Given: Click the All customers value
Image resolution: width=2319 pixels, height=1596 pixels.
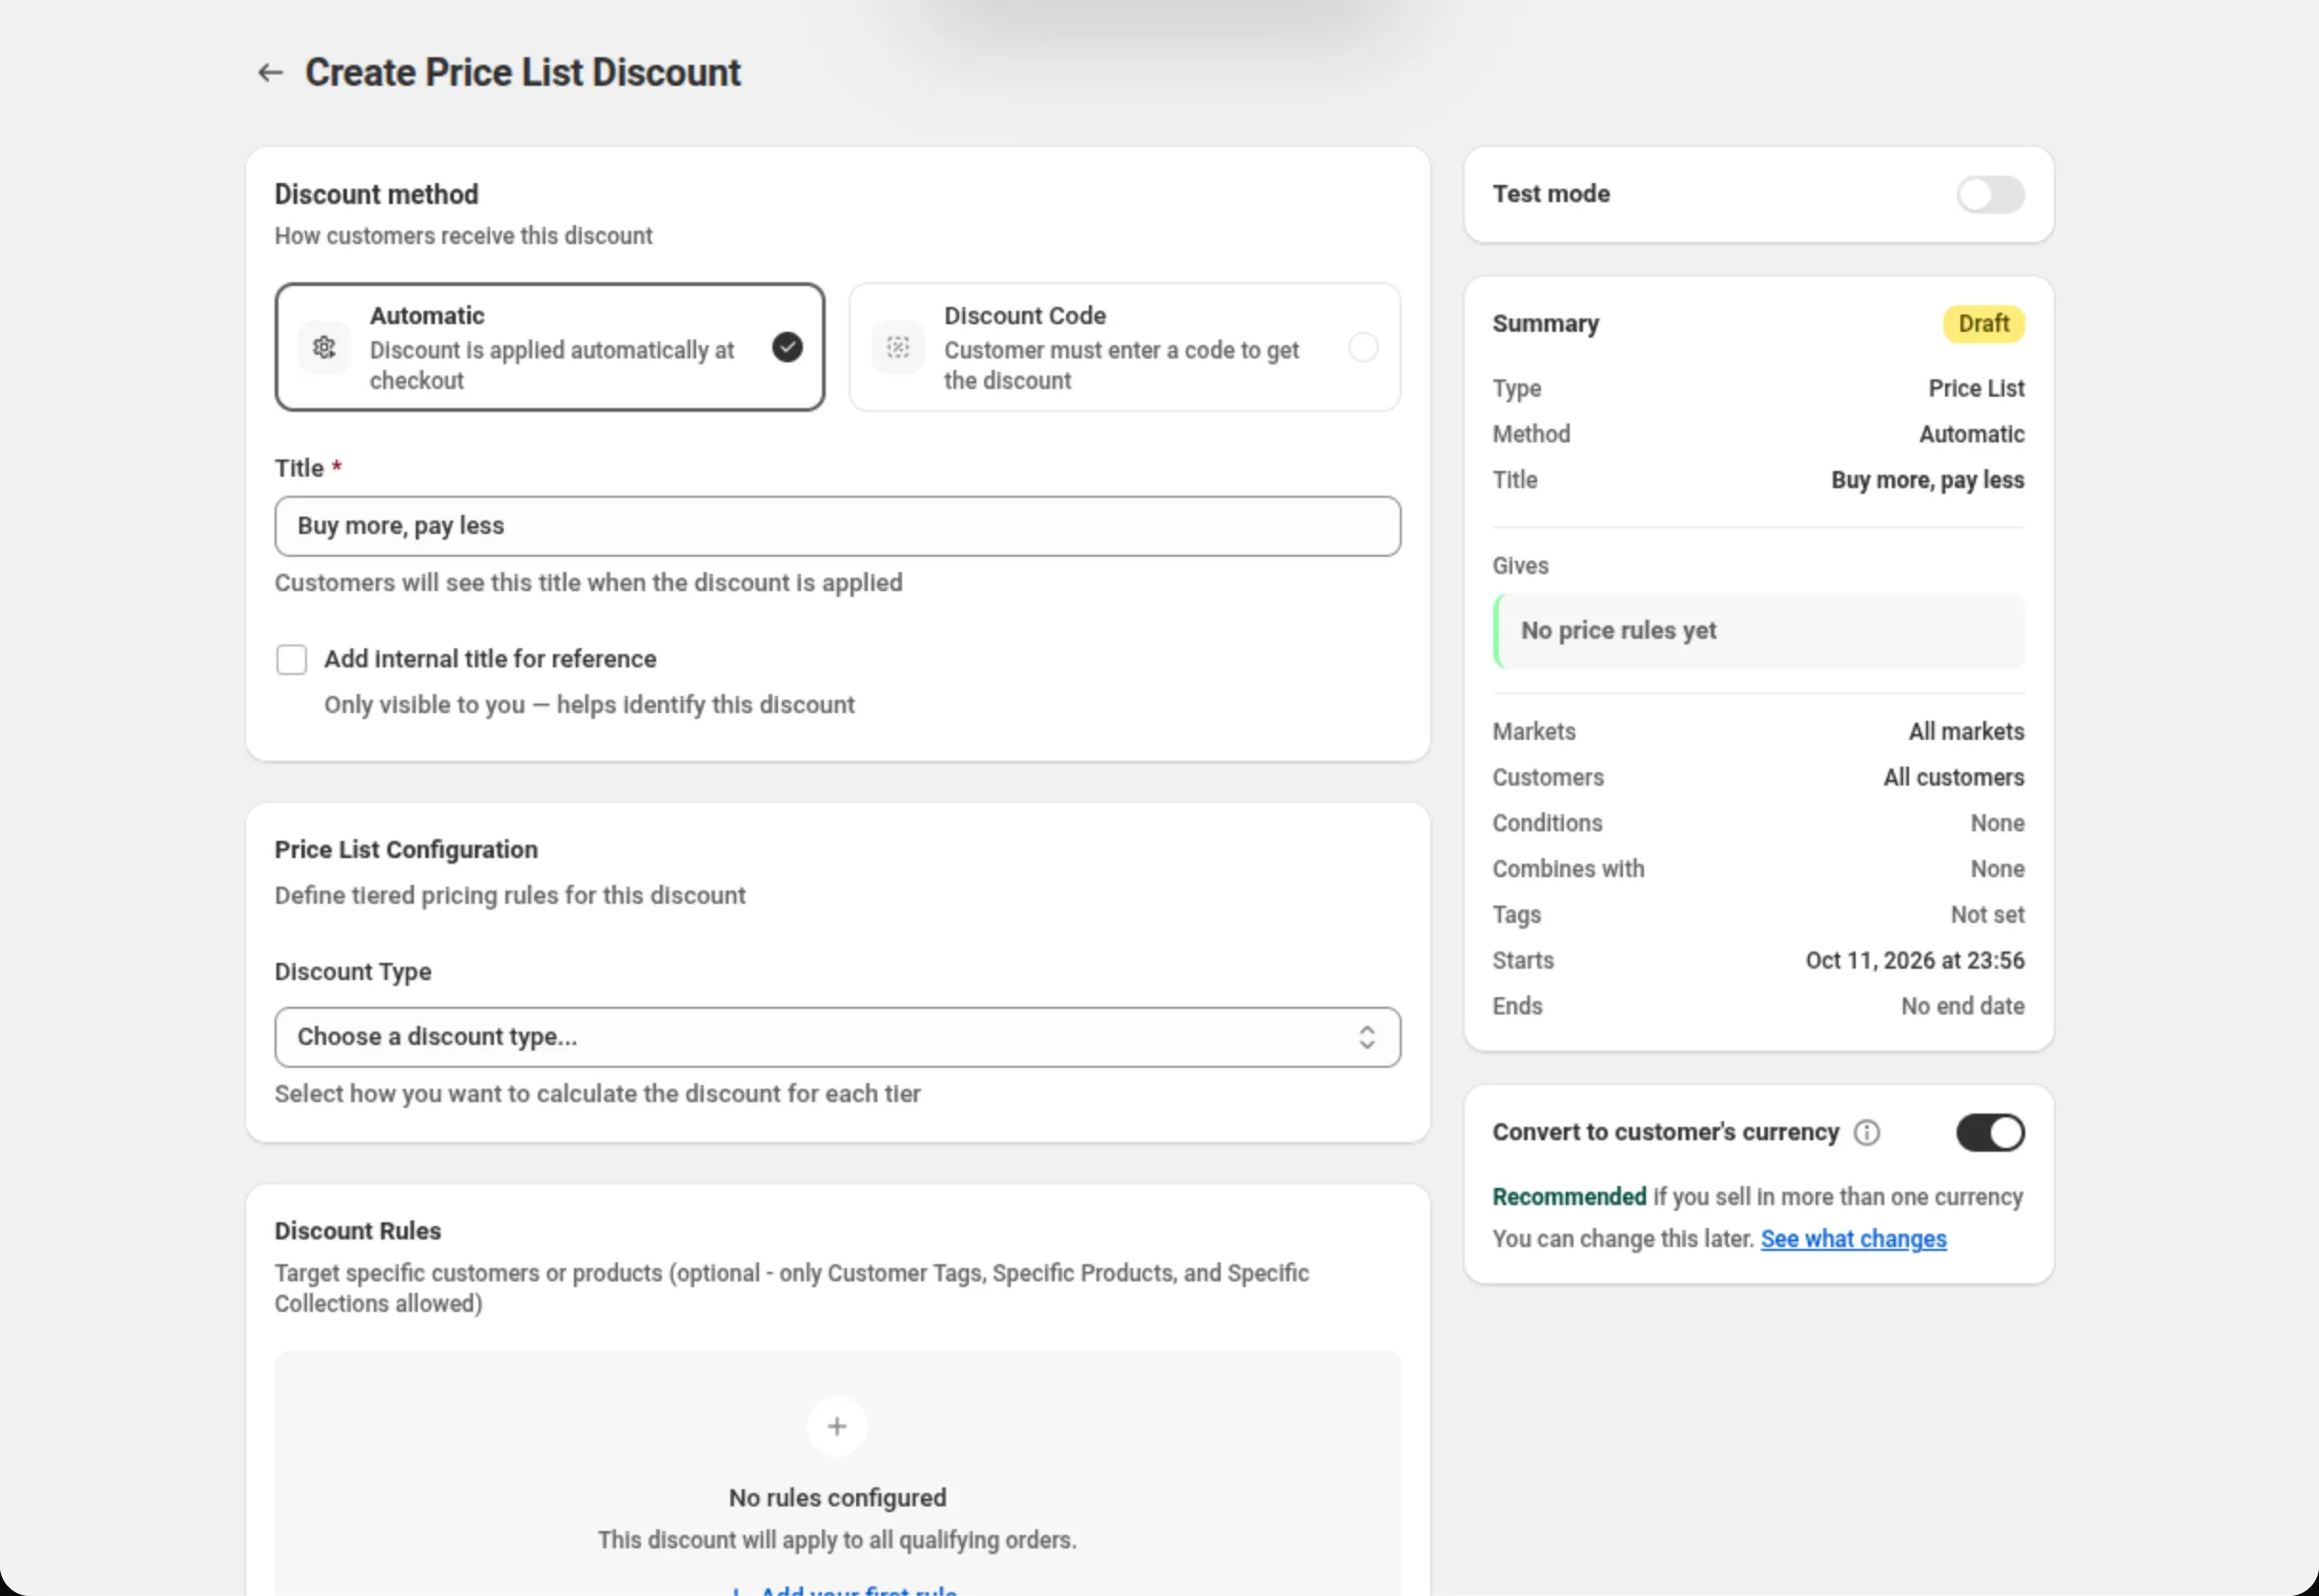Looking at the screenshot, I should (x=1953, y=778).
